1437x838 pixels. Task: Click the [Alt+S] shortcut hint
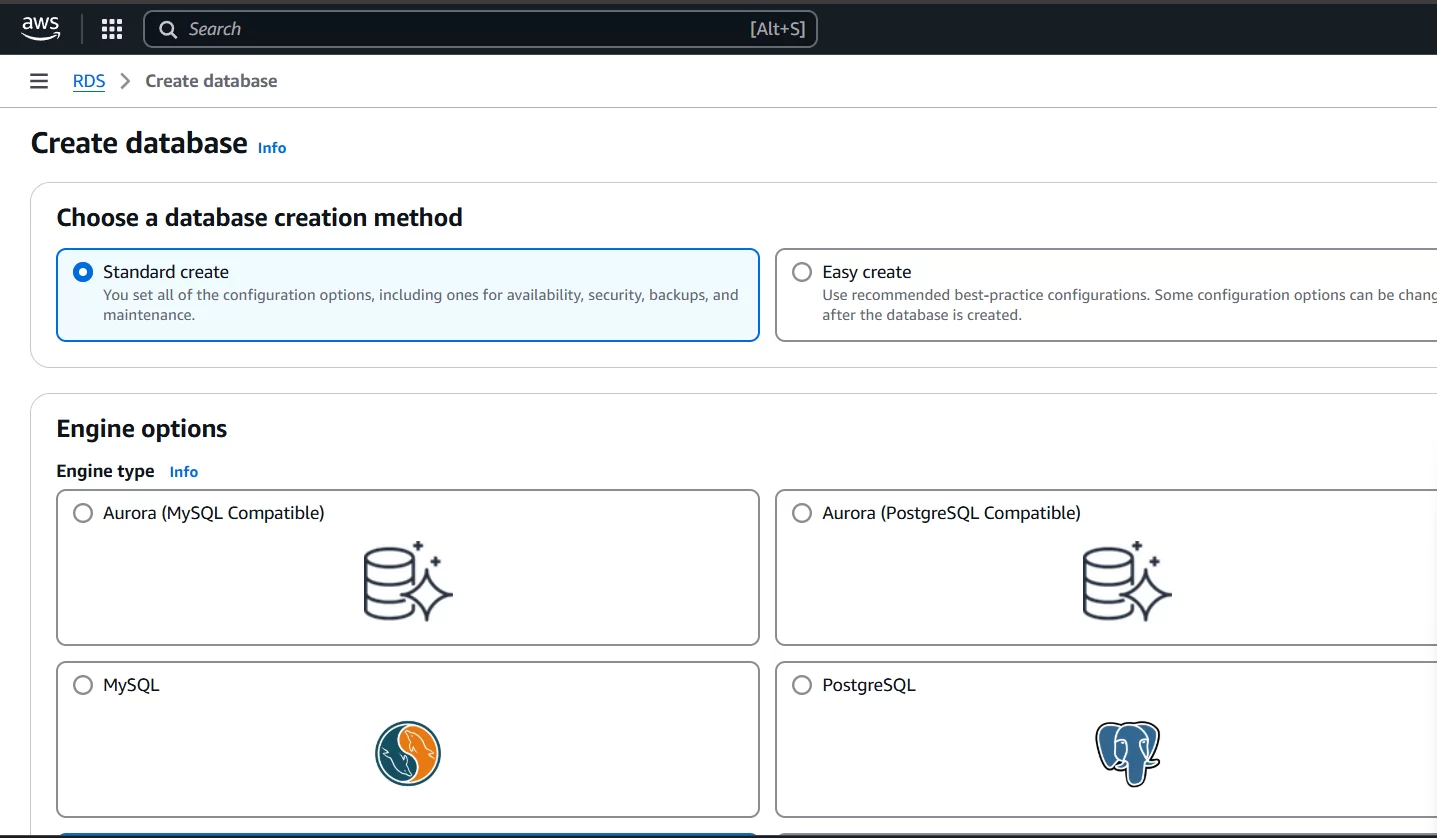(777, 29)
